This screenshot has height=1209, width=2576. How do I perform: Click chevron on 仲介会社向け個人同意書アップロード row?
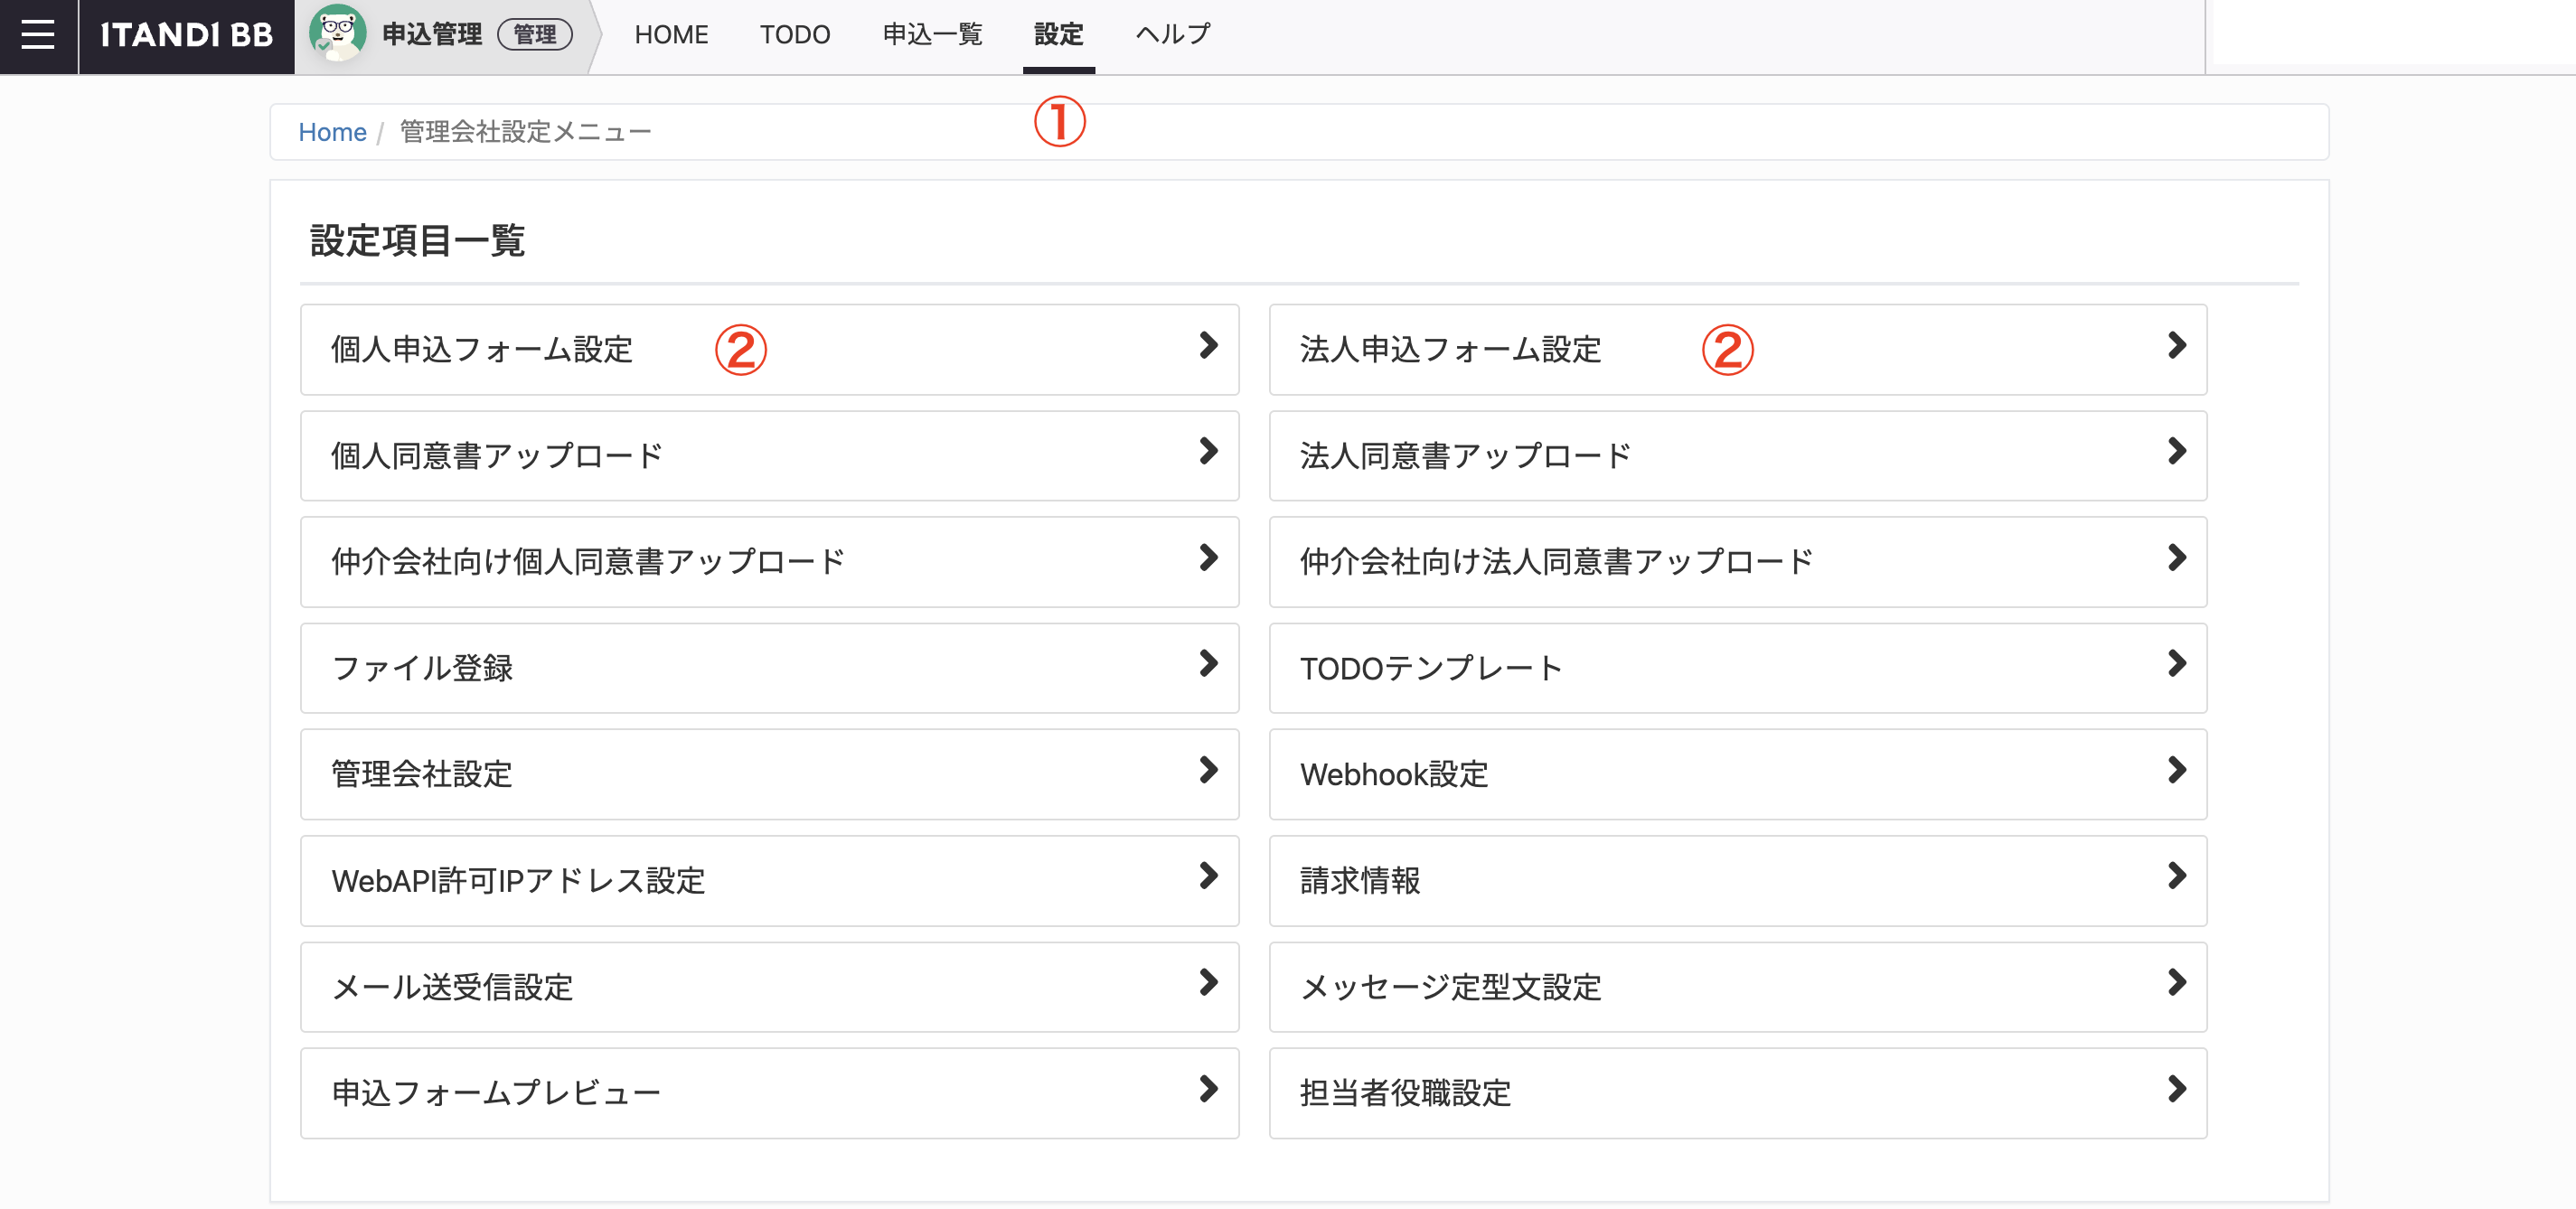click(1208, 557)
